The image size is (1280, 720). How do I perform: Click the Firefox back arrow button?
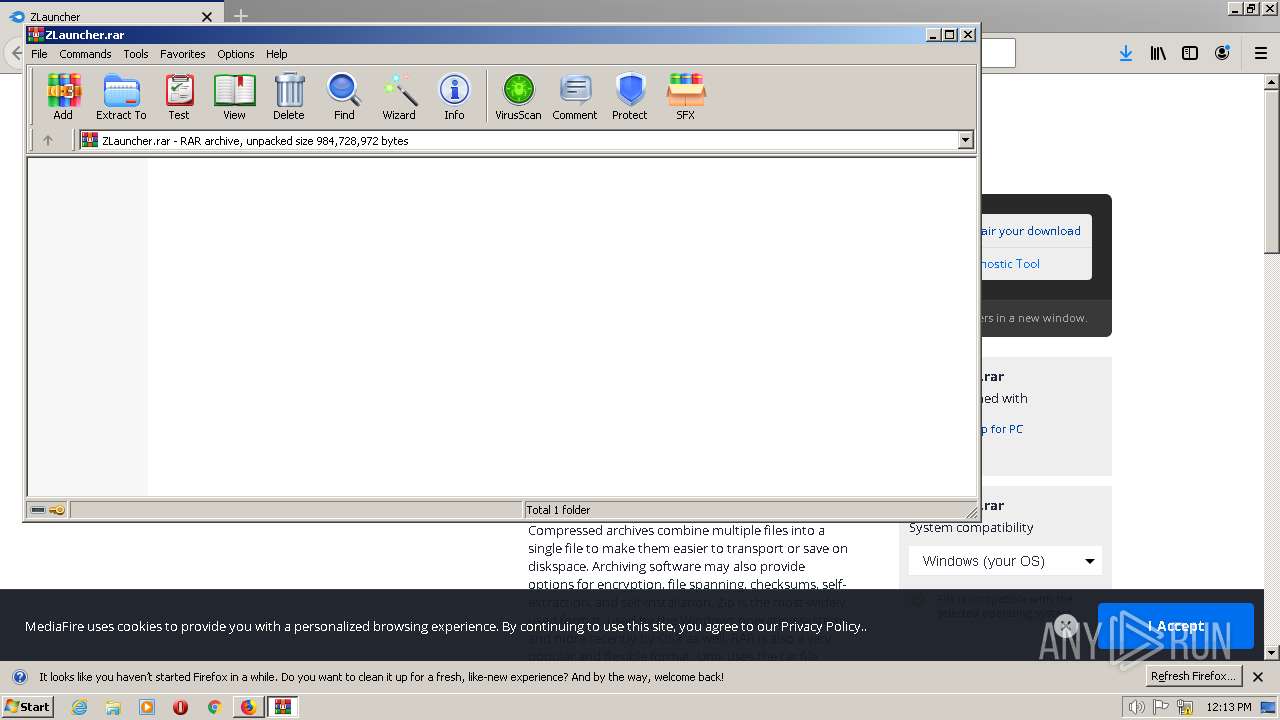coord(15,53)
